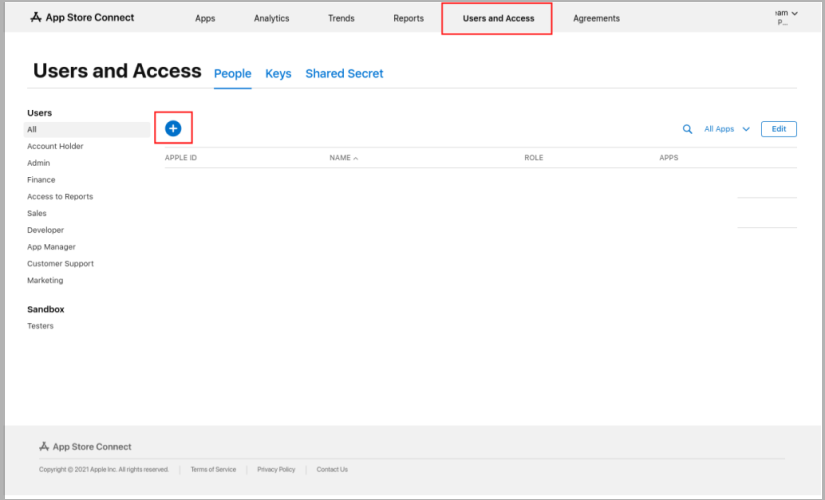The width and height of the screenshot is (825, 500).
Task: Open the Terms of Service link
Action: (x=213, y=469)
